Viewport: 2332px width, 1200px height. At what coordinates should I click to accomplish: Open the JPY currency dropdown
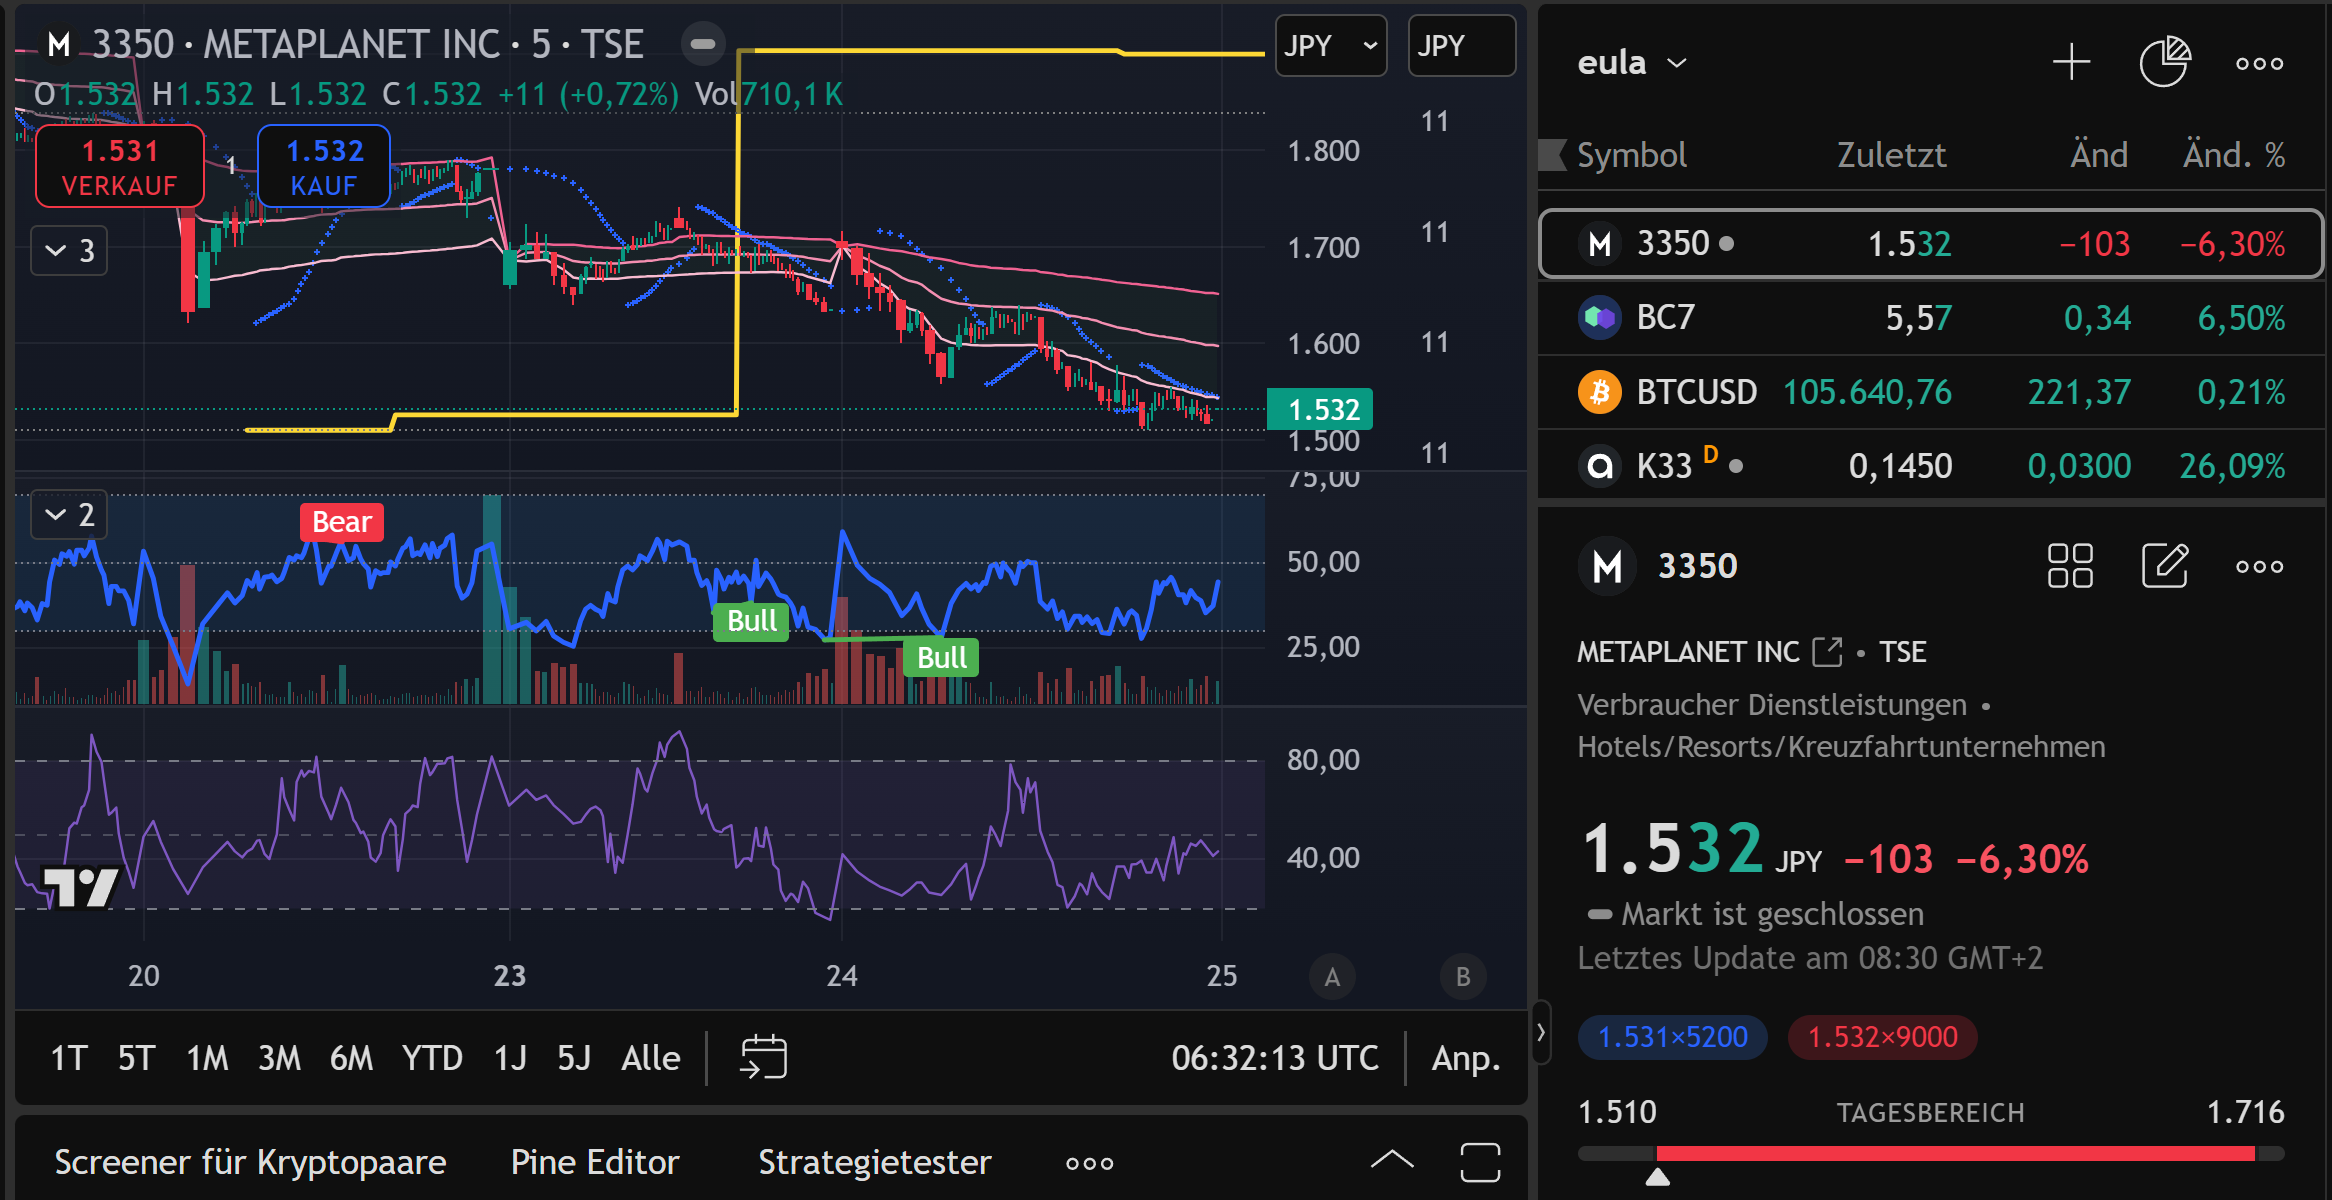(1331, 45)
